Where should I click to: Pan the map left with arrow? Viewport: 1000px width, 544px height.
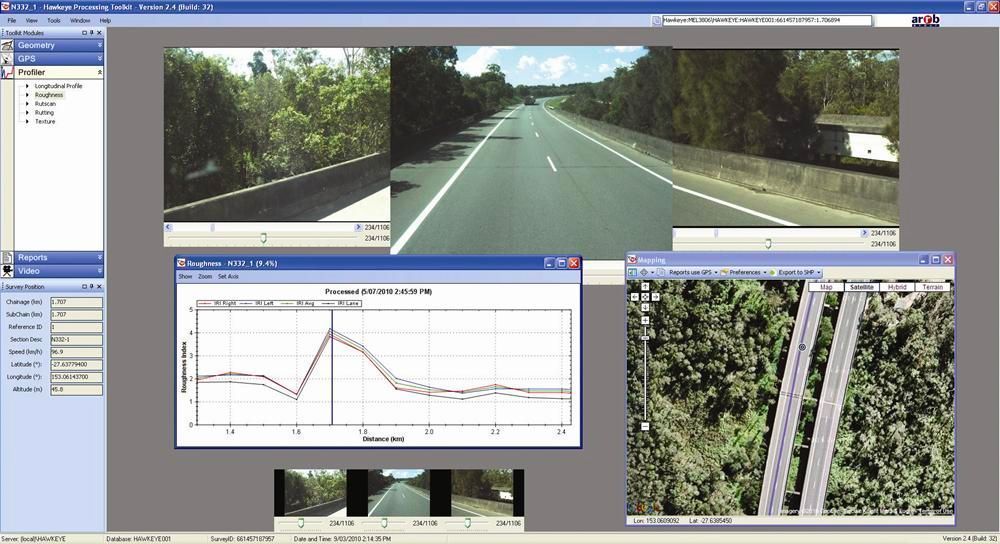click(635, 297)
